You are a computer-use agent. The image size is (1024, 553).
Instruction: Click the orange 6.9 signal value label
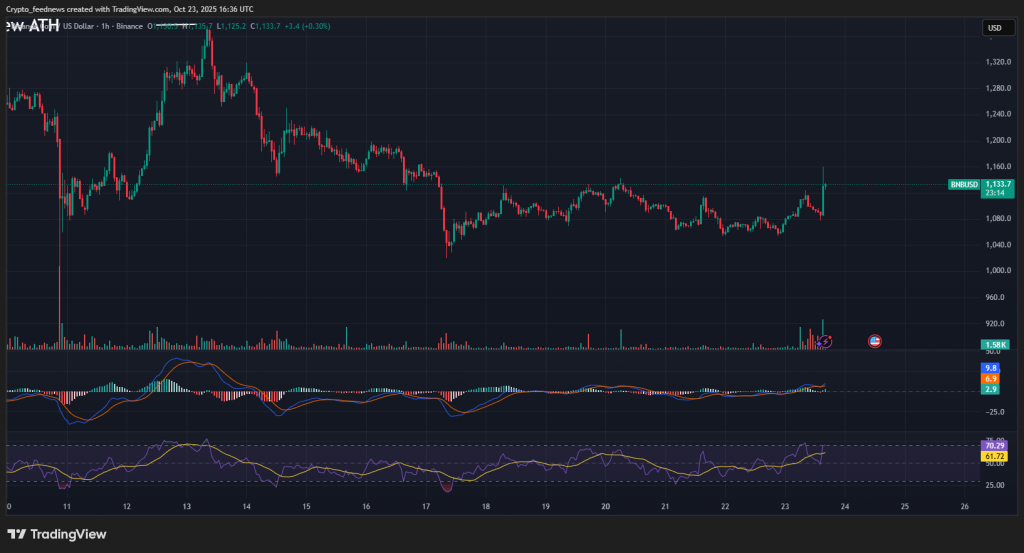[991, 378]
